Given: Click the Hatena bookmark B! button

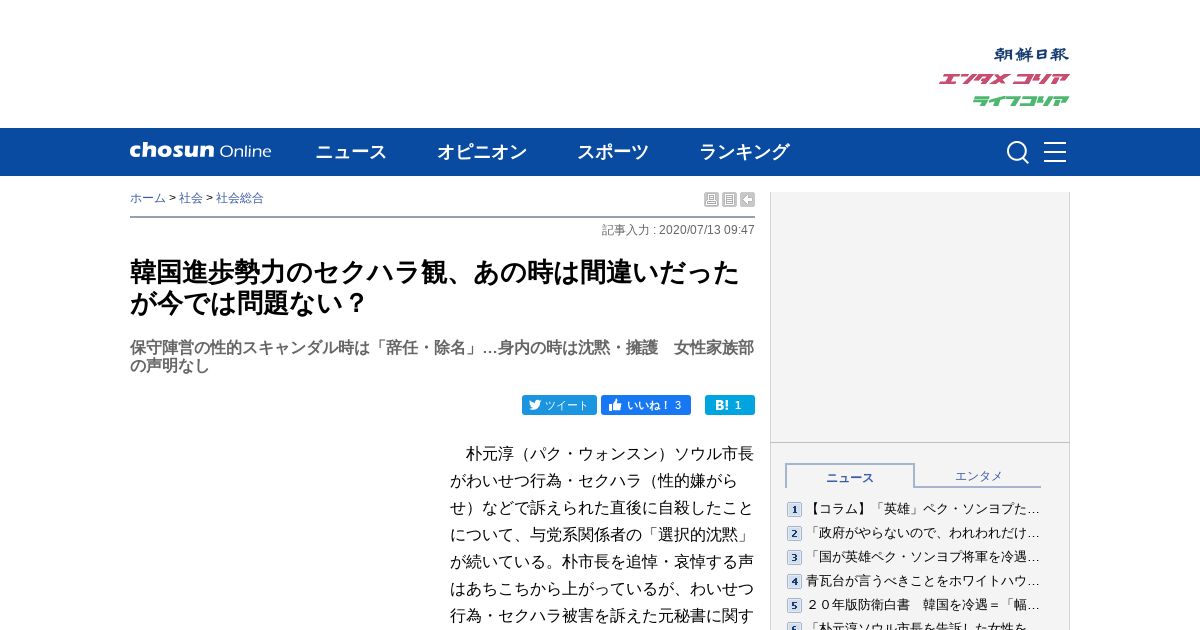Looking at the screenshot, I should click(730, 405).
